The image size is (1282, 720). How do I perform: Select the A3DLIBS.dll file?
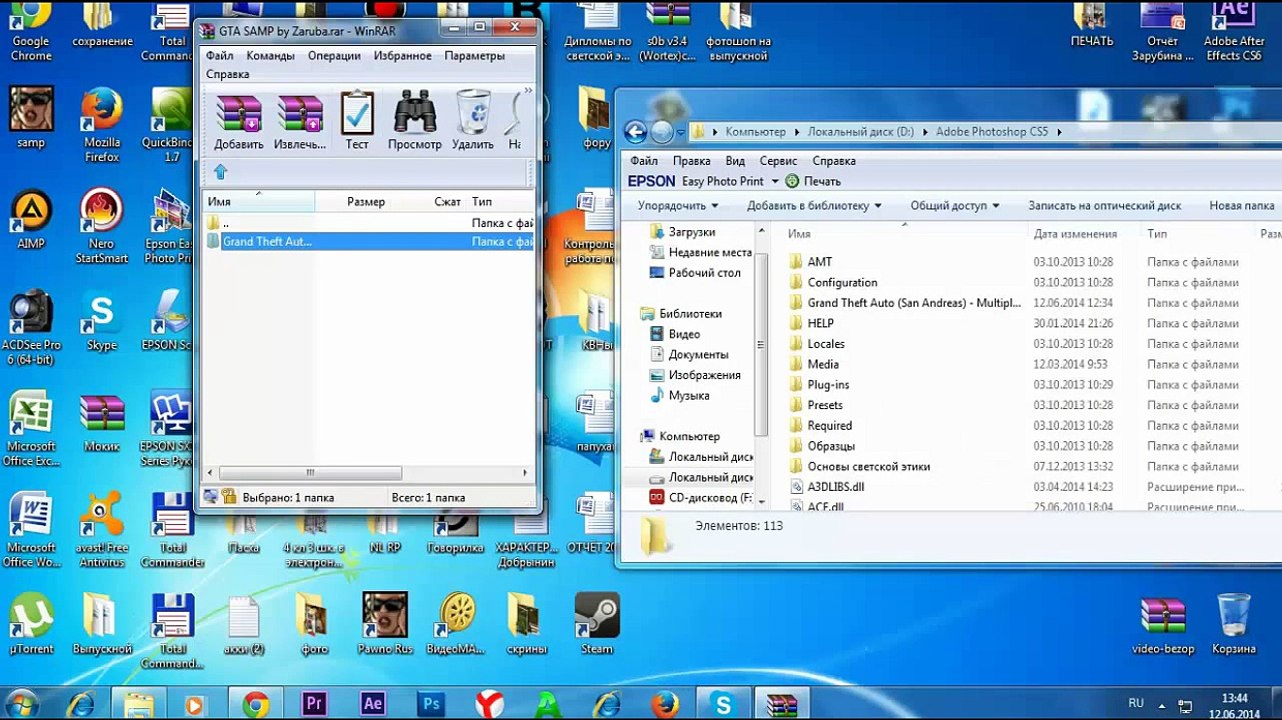[834, 487]
